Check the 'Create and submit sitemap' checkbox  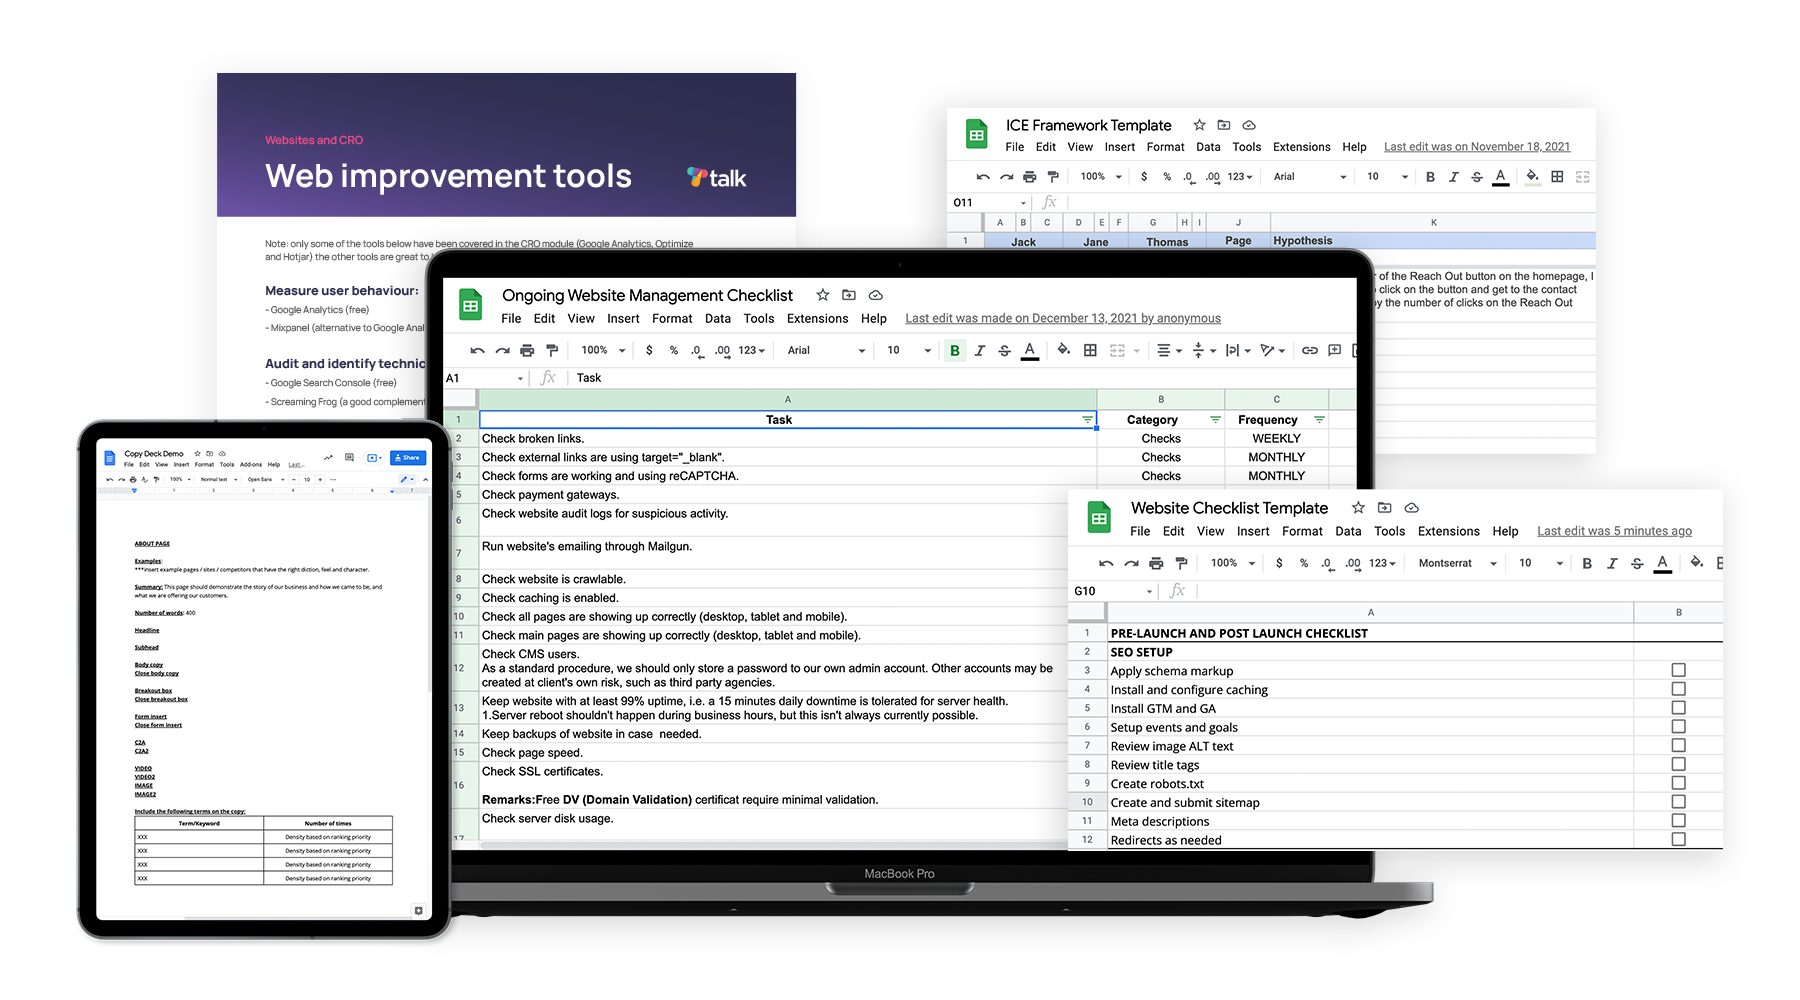[1678, 802]
